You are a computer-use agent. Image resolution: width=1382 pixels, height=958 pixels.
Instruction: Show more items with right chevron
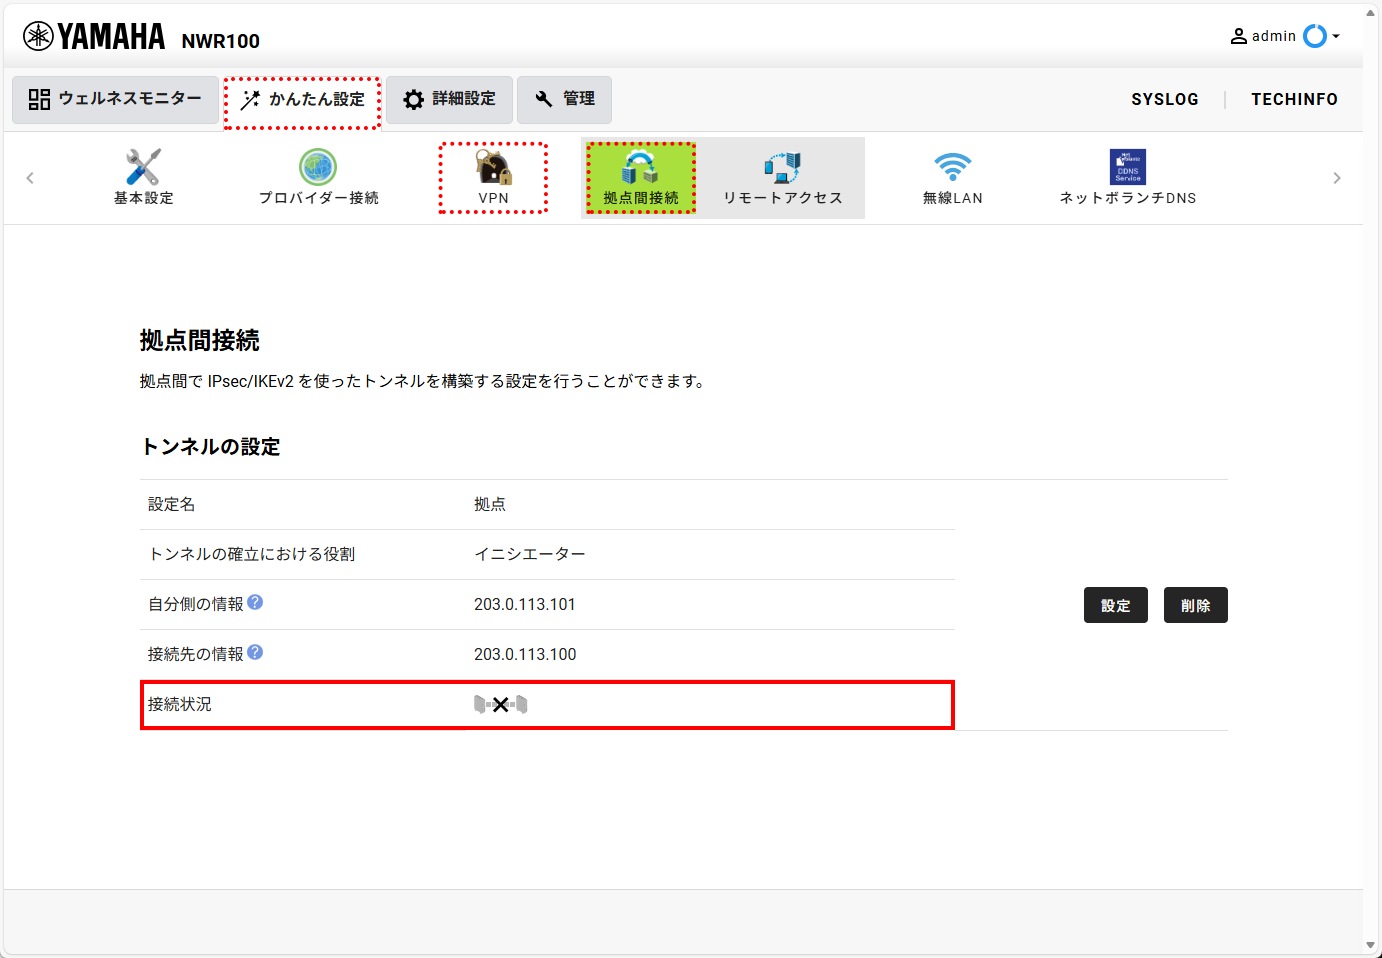pyautogui.click(x=1337, y=178)
